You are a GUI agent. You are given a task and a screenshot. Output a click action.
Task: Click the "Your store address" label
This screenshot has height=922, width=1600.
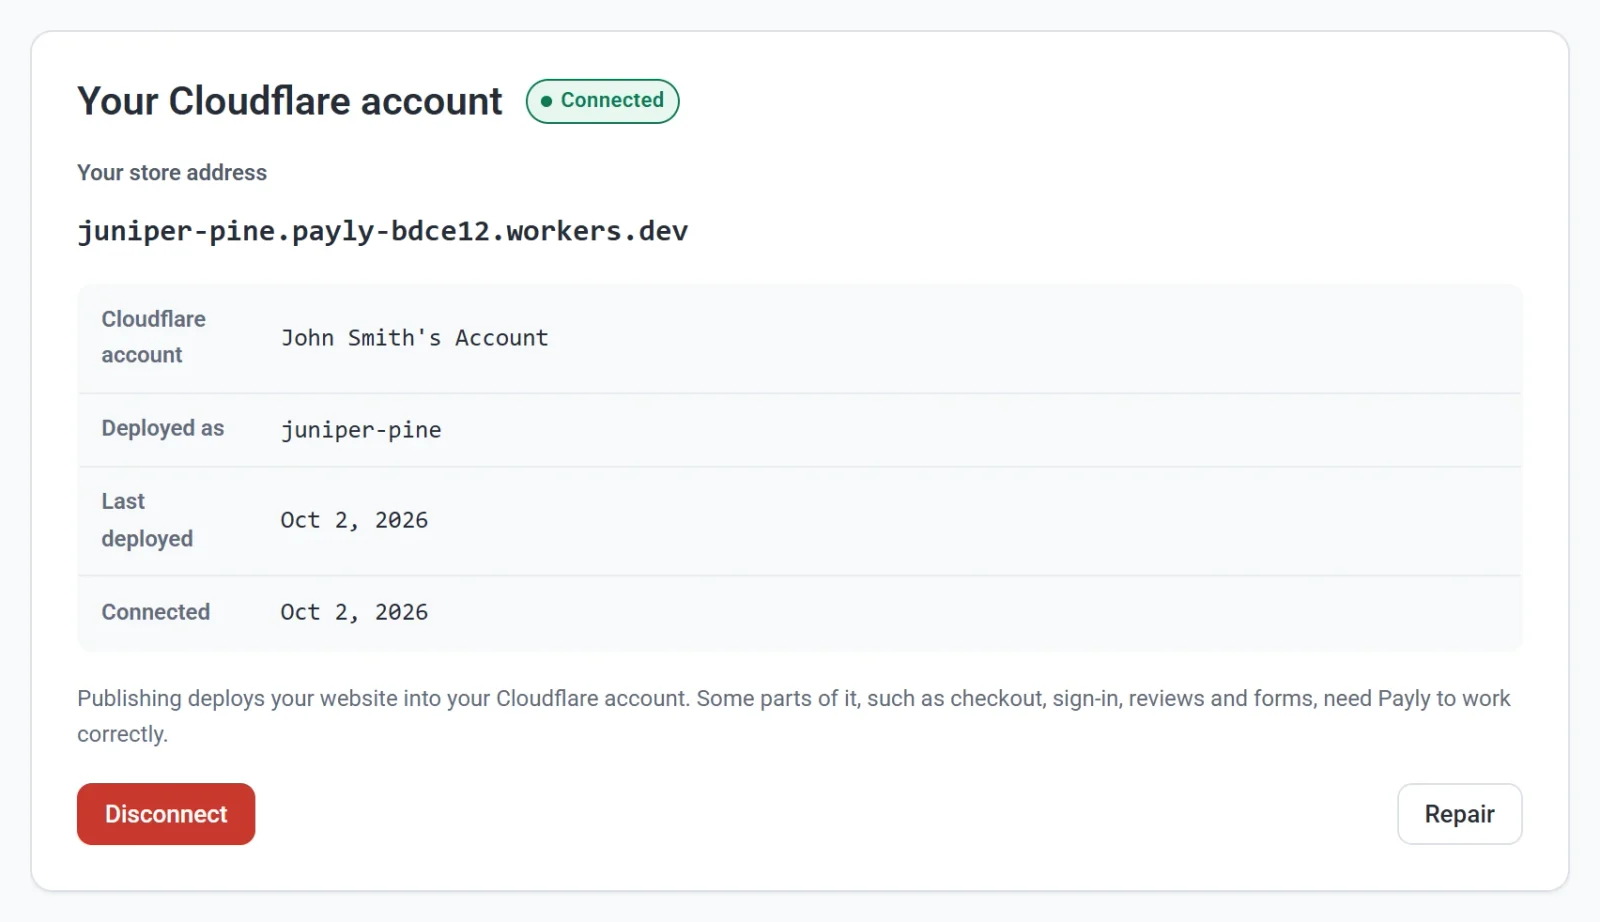click(172, 173)
